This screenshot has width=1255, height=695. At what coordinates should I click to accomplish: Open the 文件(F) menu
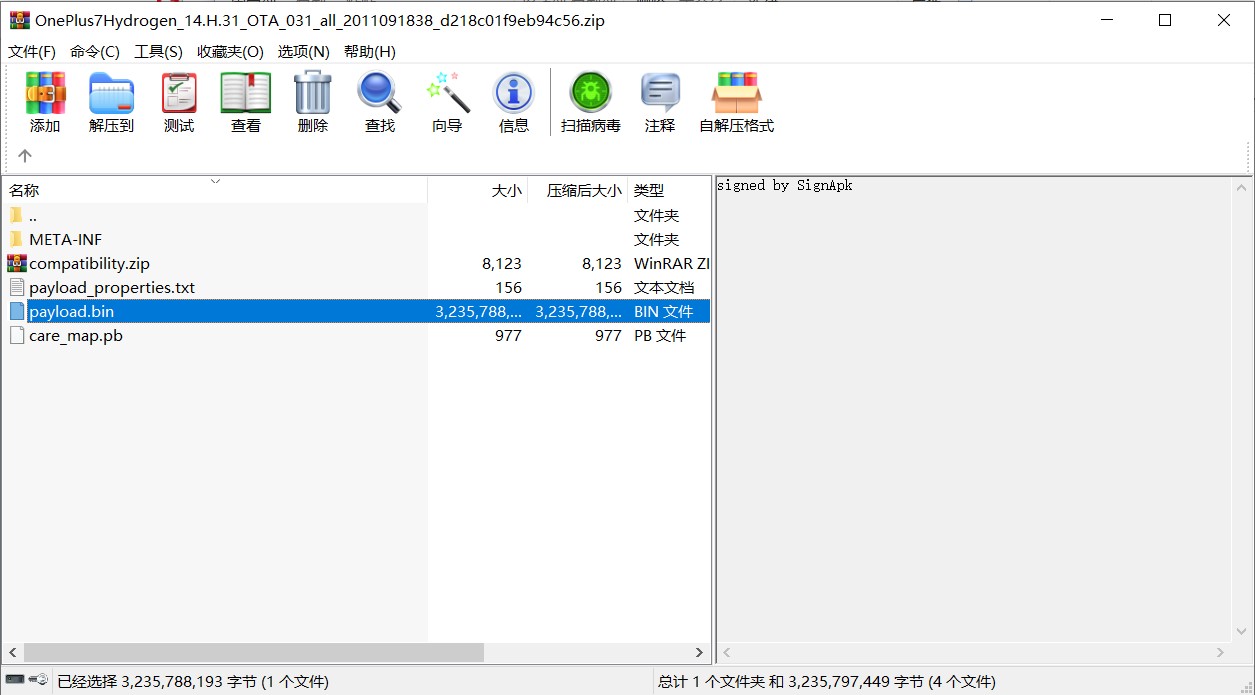(x=32, y=52)
